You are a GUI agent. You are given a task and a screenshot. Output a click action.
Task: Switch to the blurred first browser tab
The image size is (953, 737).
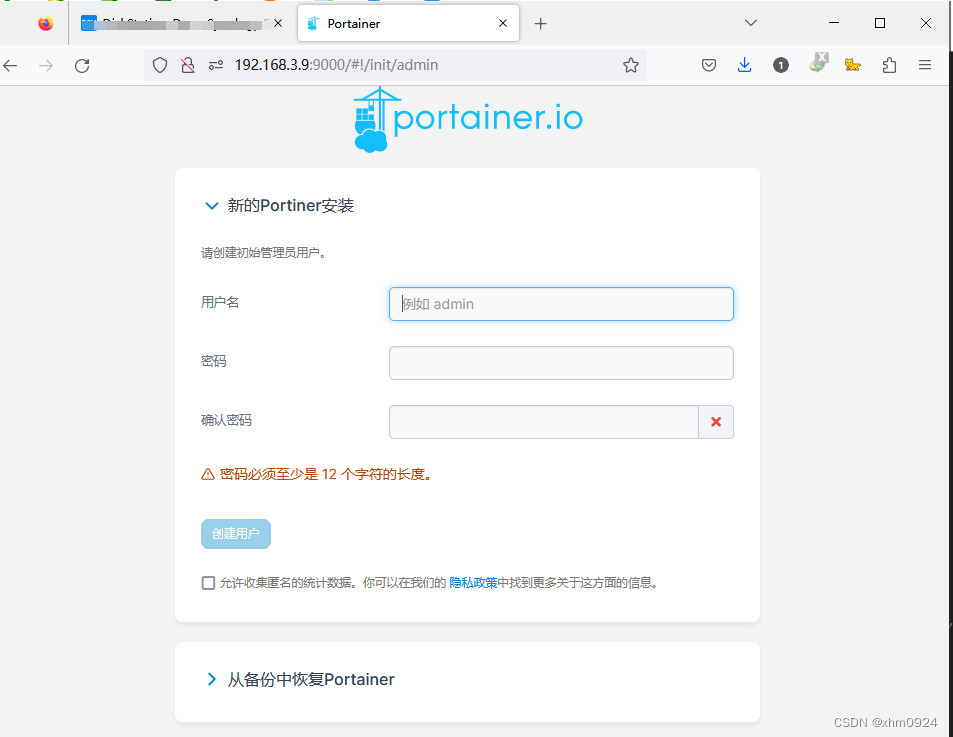coord(182,24)
